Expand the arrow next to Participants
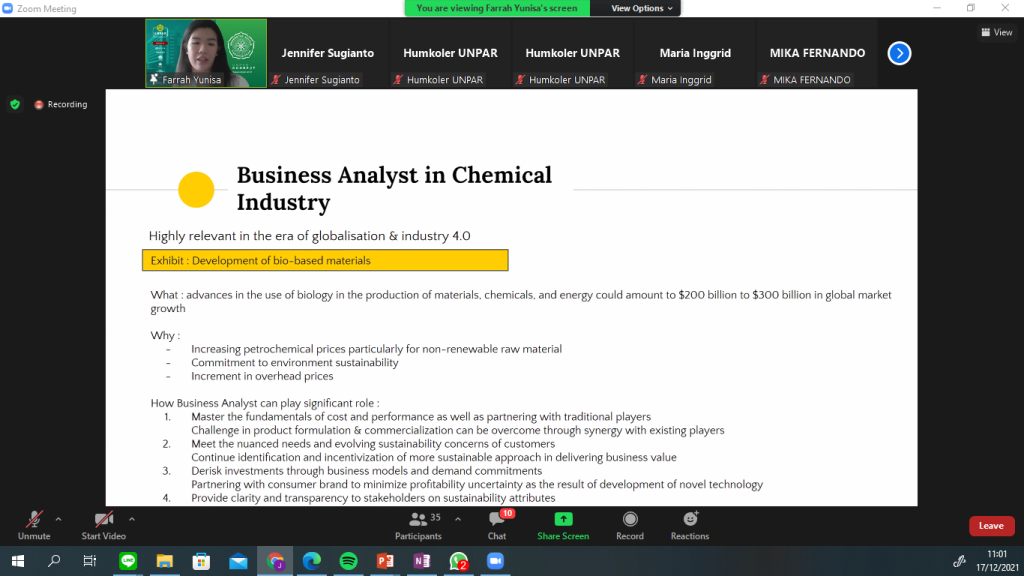 pyautogui.click(x=458, y=519)
